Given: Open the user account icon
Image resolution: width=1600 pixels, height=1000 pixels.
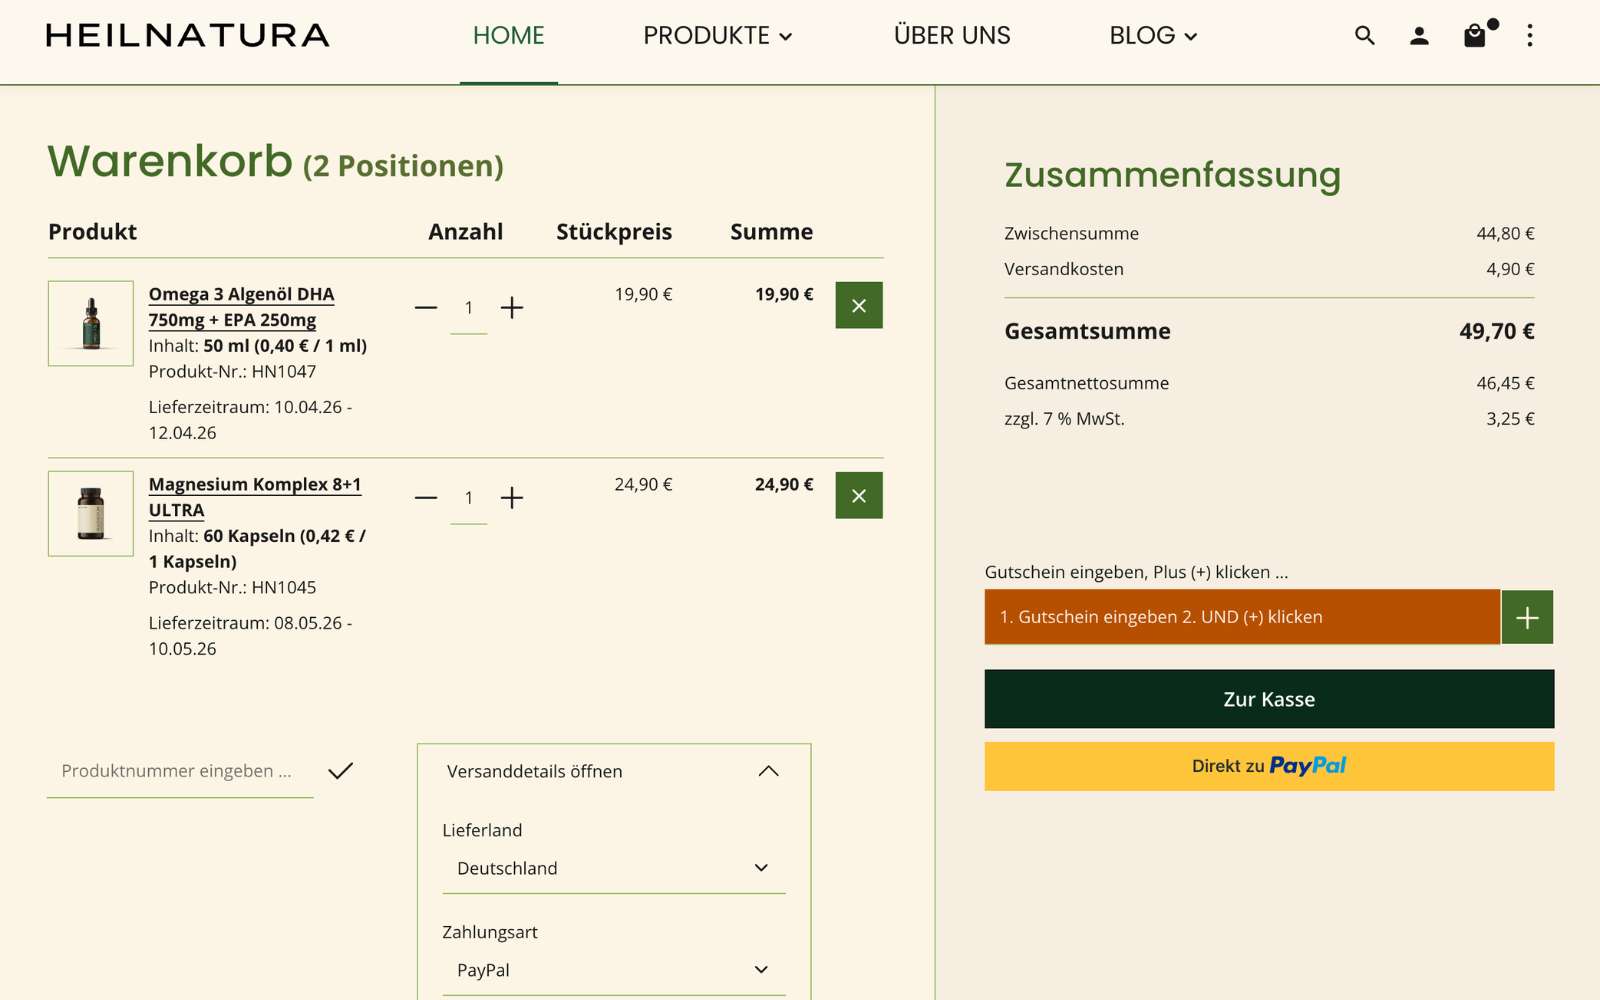Looking at the screenshot, I should [x=1419, y=36].
